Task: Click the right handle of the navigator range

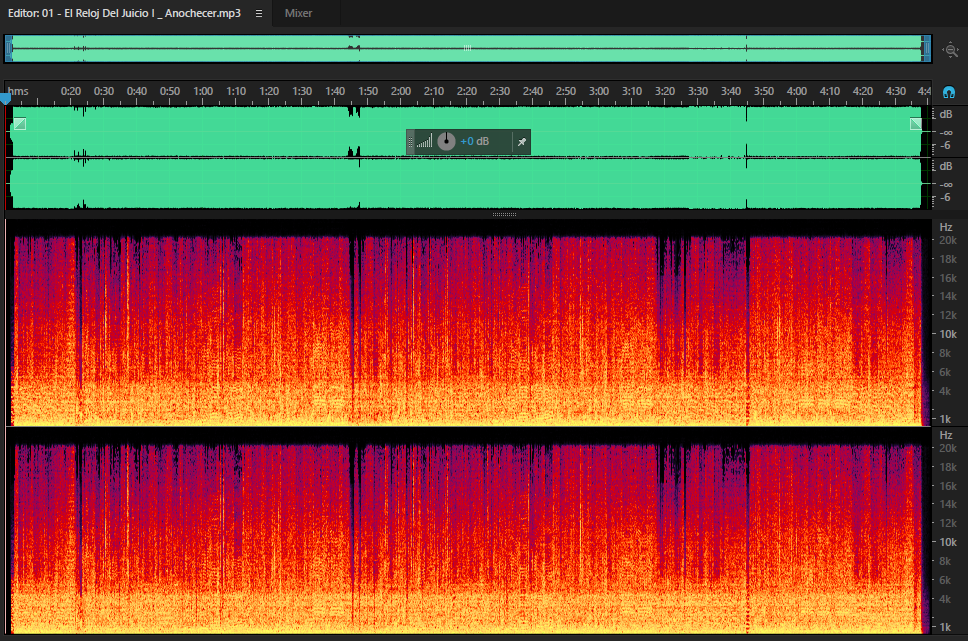Action: 926,49
